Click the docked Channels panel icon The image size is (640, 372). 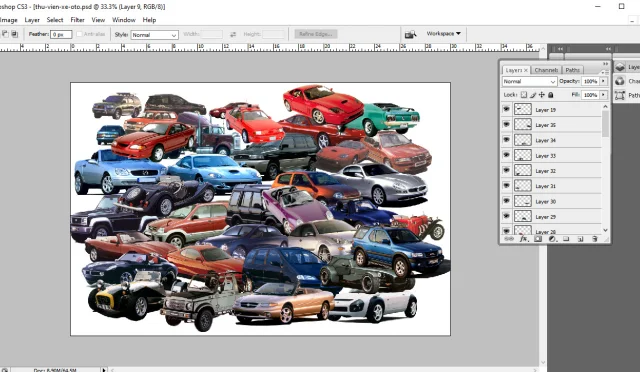tap(620, 81)
